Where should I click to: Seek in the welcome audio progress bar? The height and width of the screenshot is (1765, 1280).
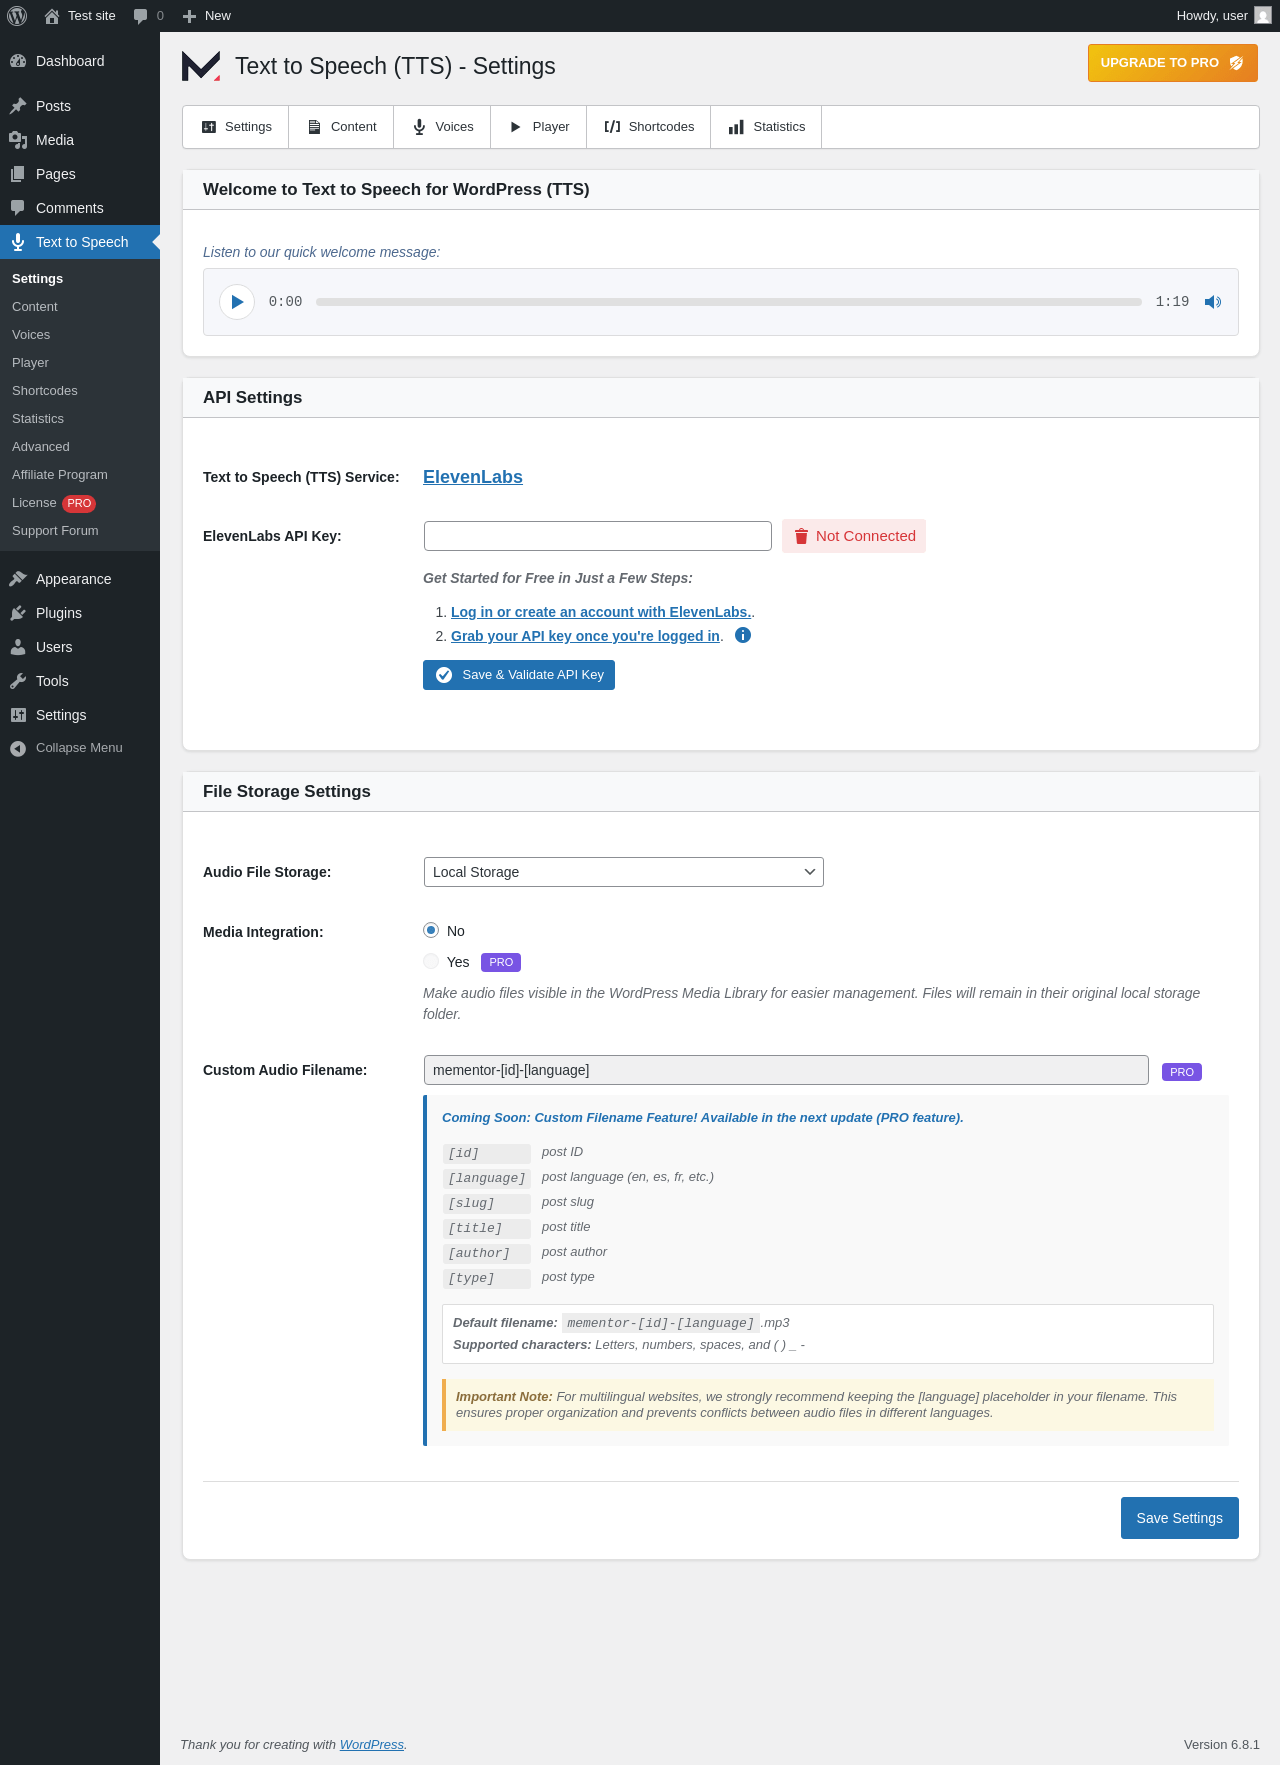point(729,302)
